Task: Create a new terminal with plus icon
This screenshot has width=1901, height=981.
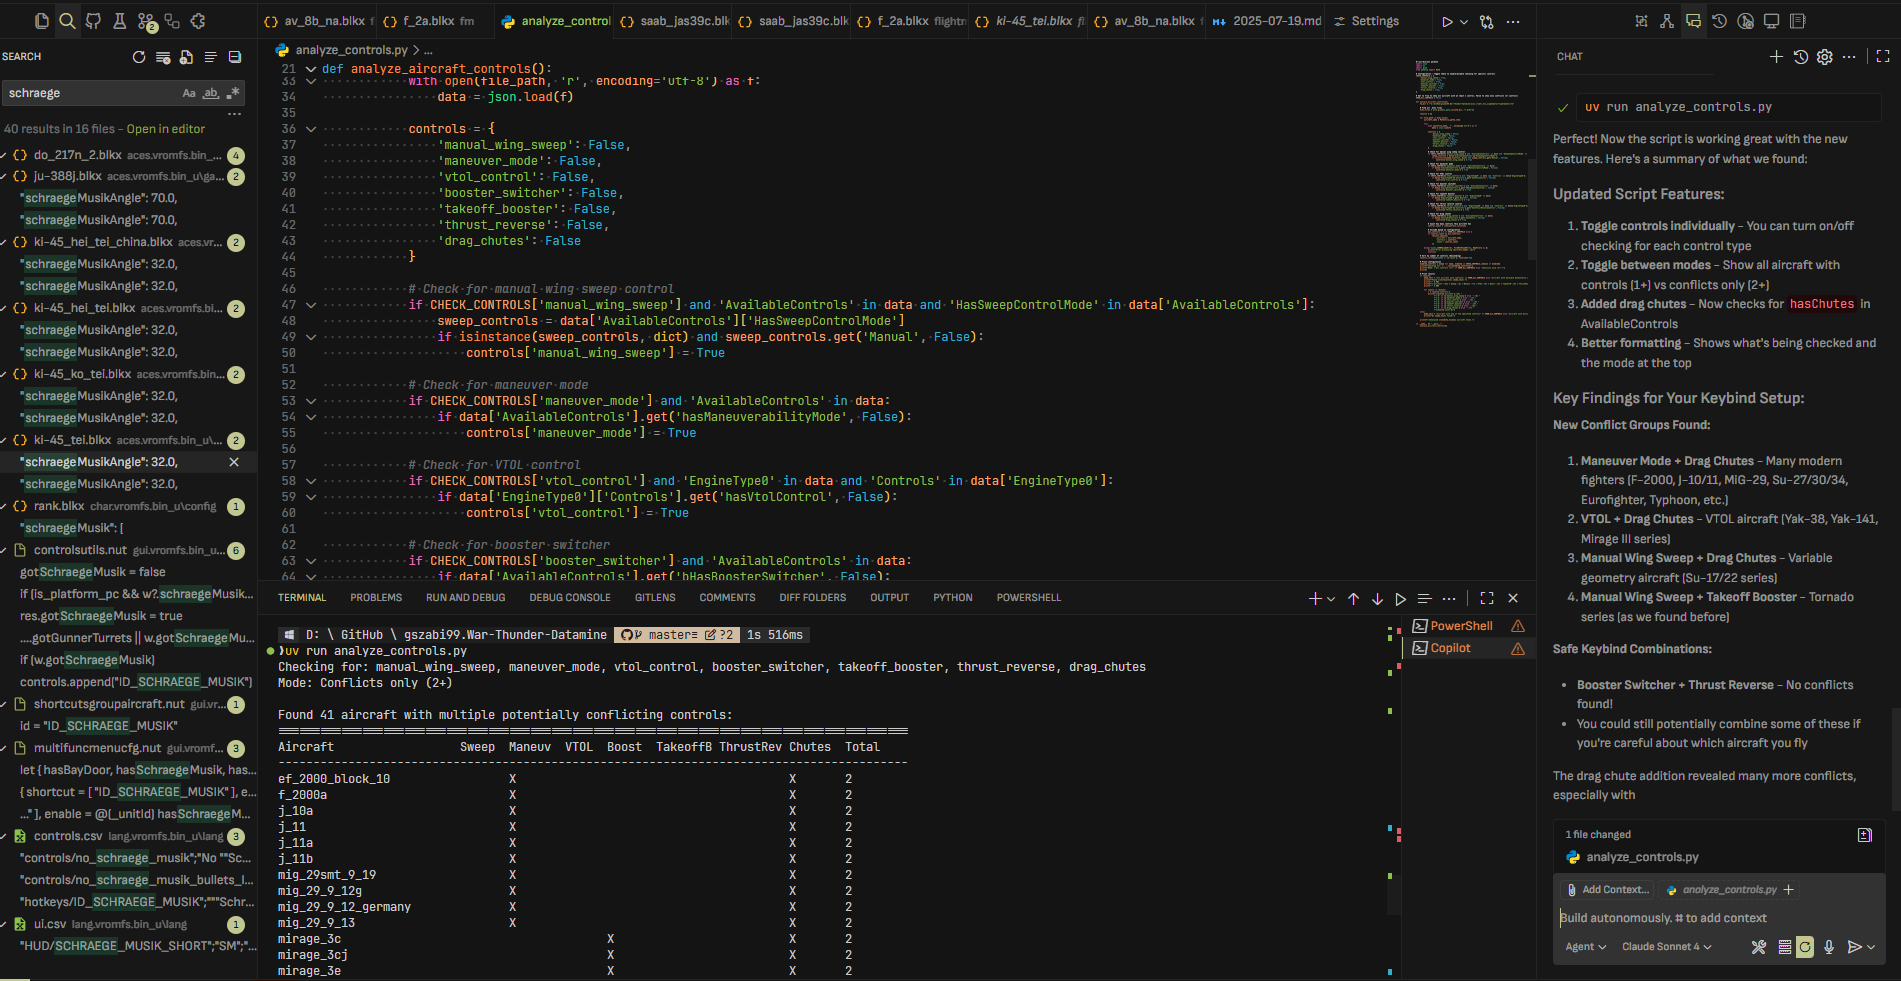Action: pos(1315,598)
